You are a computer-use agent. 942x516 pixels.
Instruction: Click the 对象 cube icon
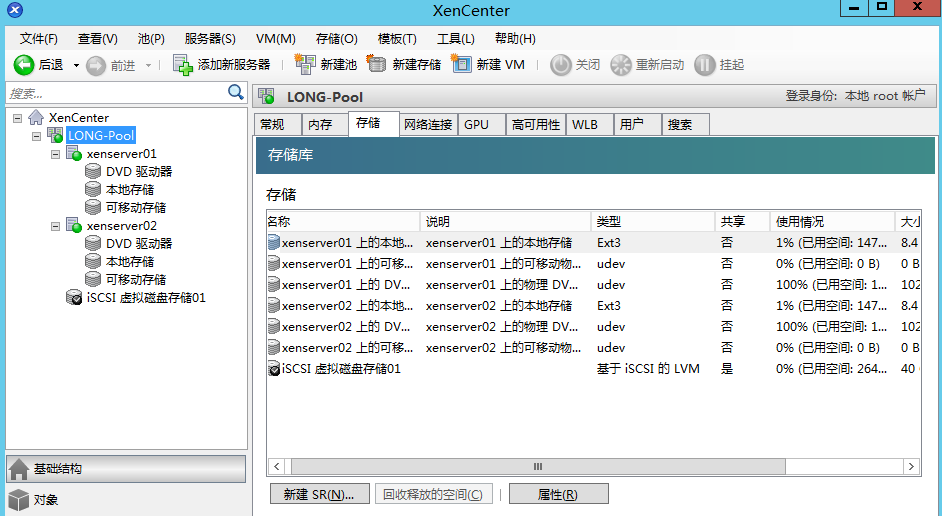[x=19, y=500]
